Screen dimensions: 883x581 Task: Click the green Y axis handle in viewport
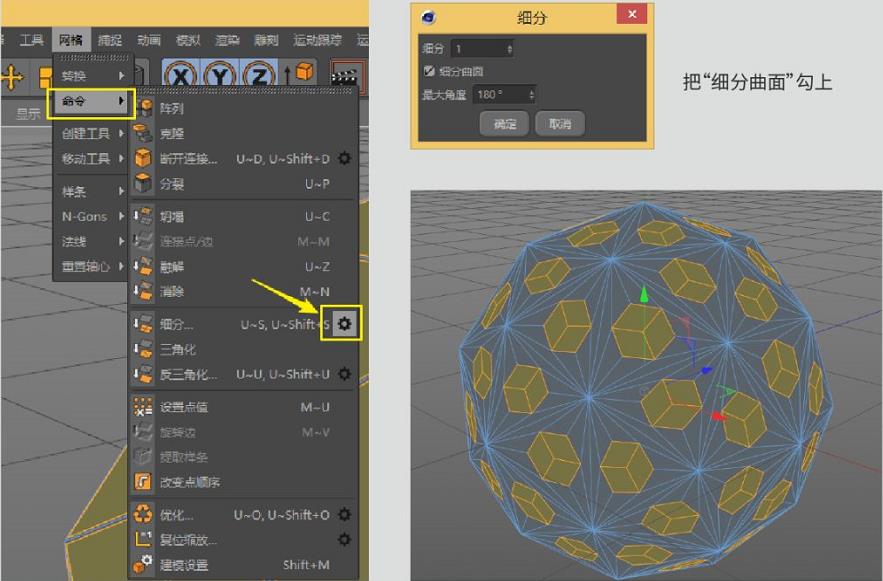[x=644, y=295]
